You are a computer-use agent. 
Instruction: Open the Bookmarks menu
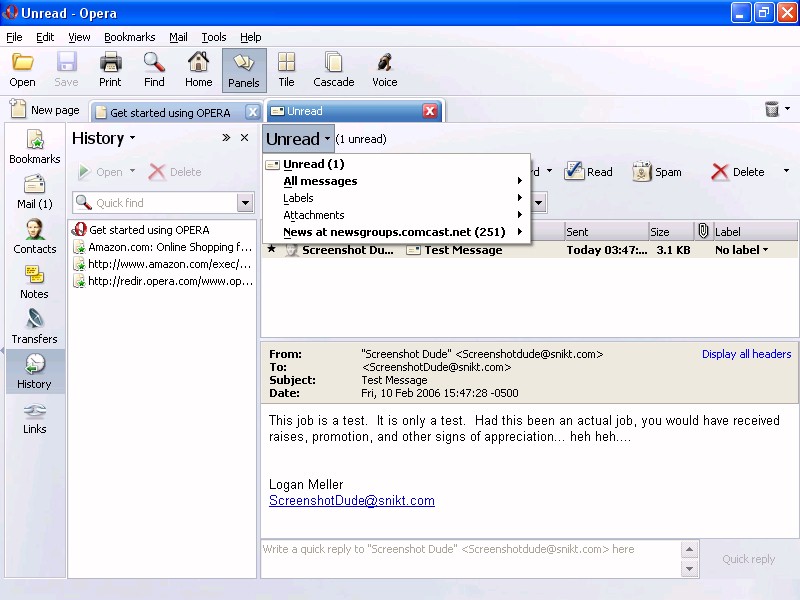point(129,37)
